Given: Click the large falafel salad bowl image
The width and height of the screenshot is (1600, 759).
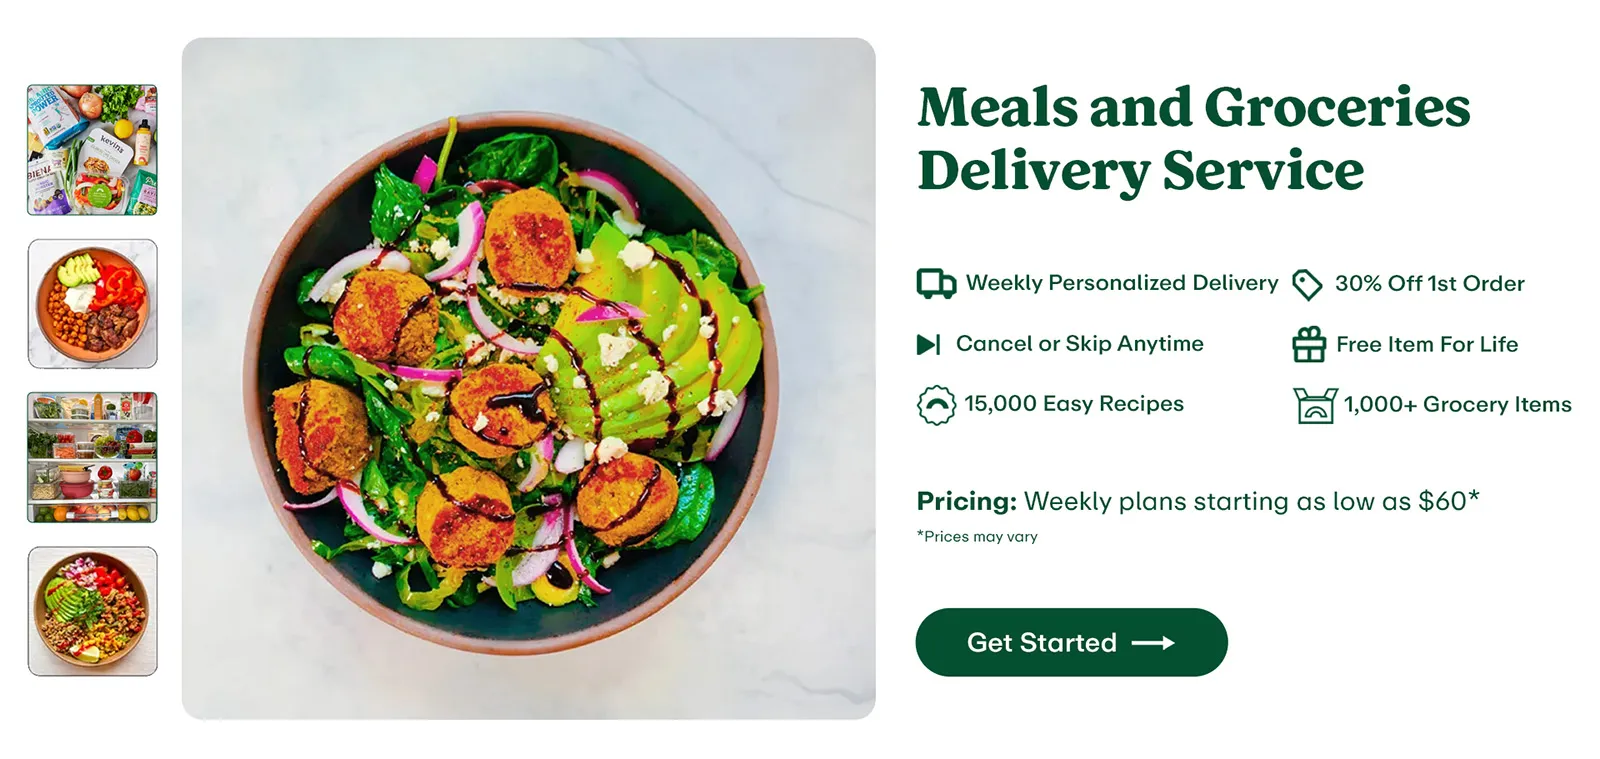Looking at the screenshot, I should [528, 378].
